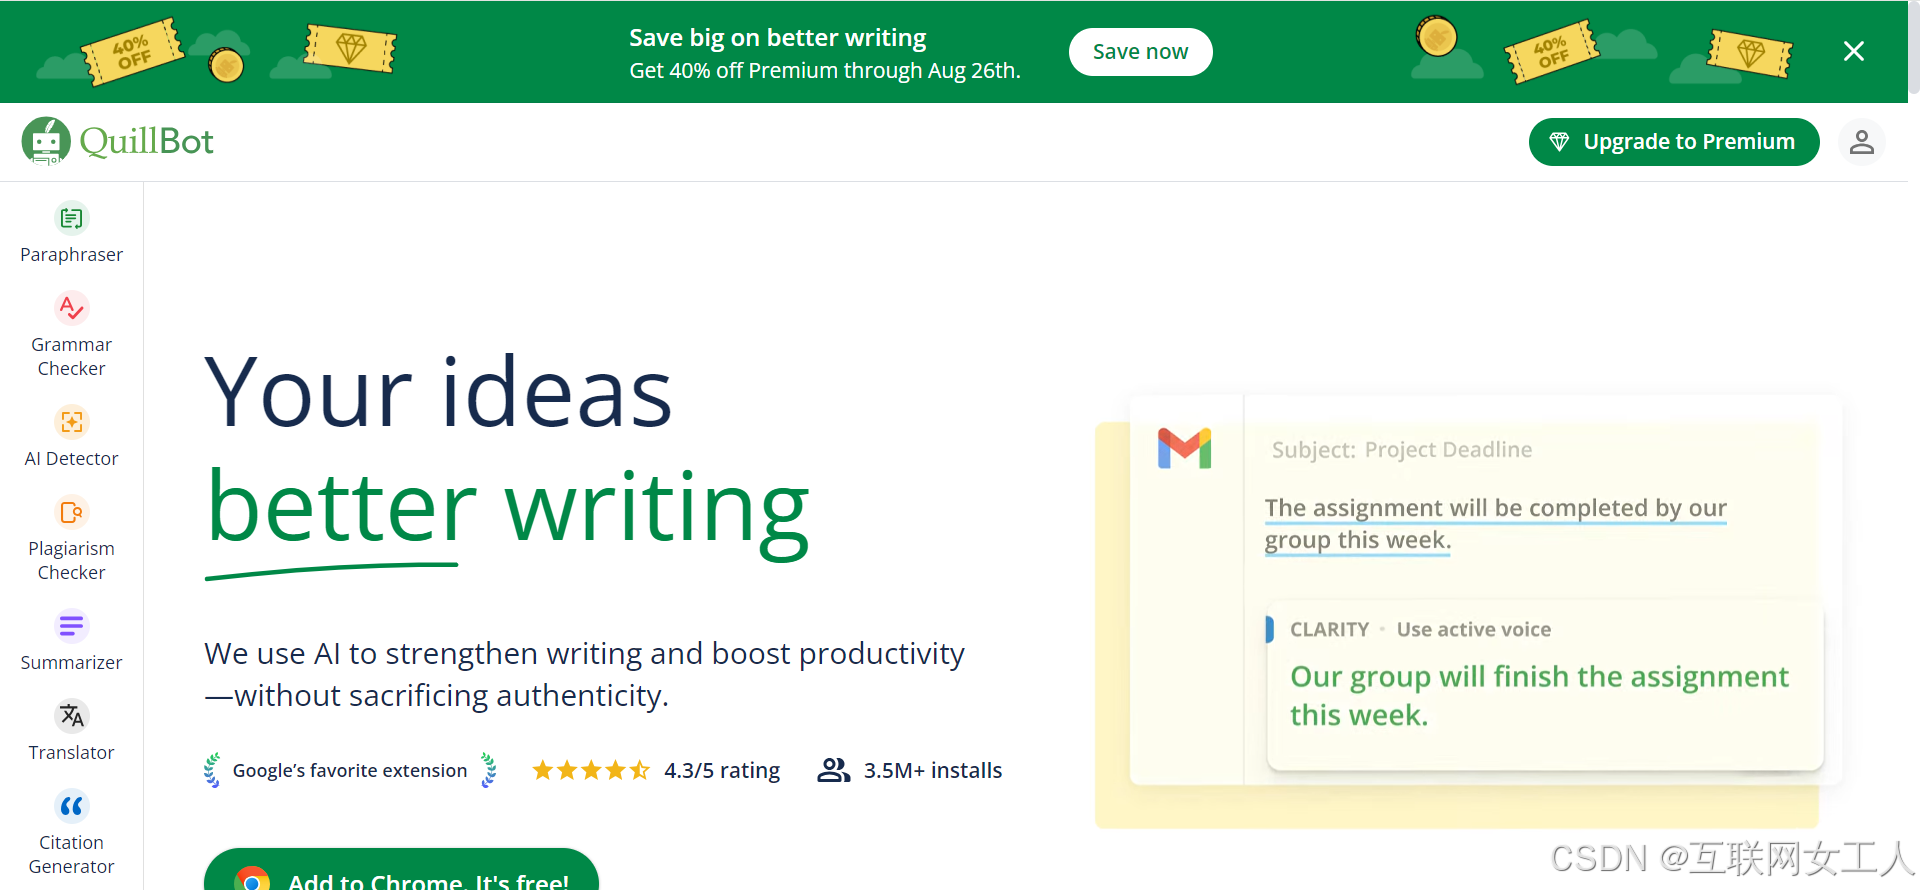Open the AI Detector icon
Screen dimensions: 1920x890
coord(71,422)
